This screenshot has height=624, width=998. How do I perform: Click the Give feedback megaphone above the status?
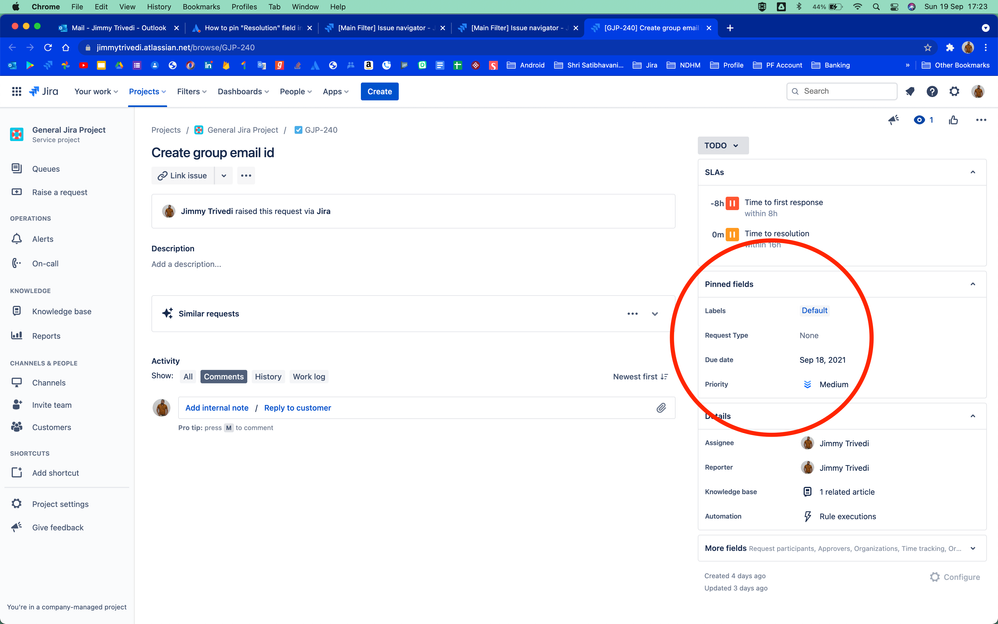894,120
